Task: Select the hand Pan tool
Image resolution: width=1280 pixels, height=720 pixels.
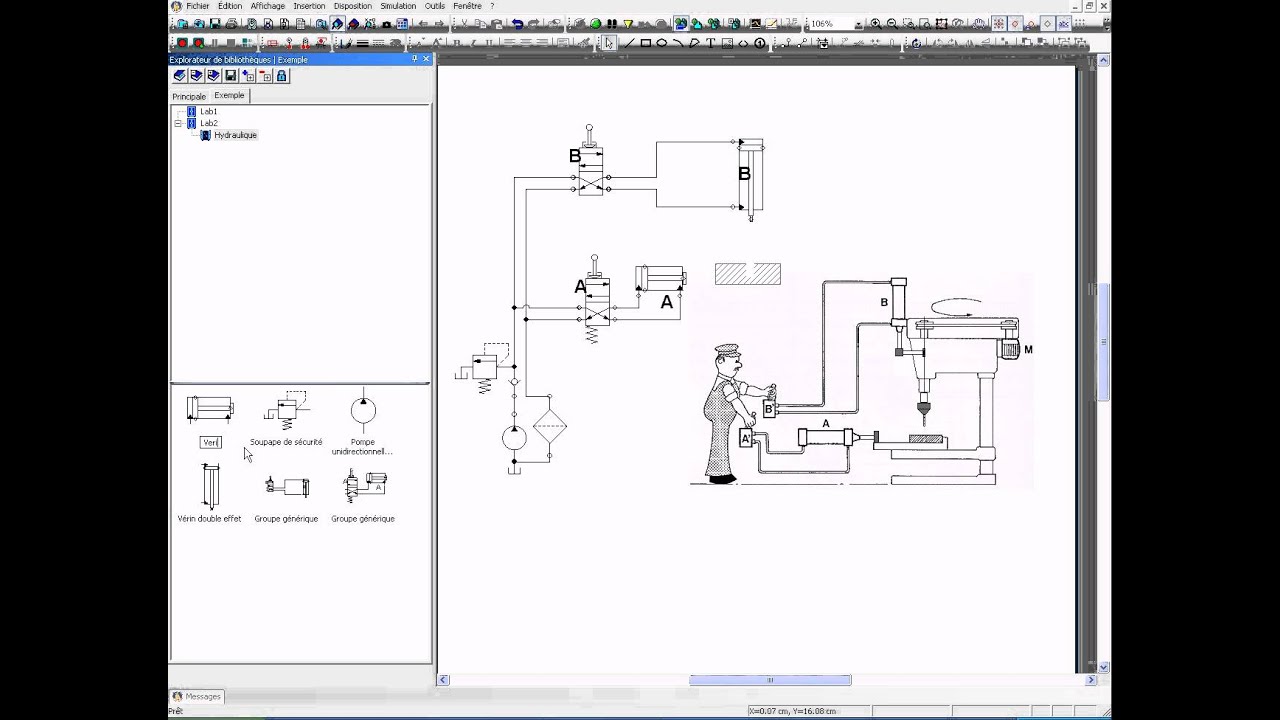Action: pyautogui.click(x=977, y=23)
